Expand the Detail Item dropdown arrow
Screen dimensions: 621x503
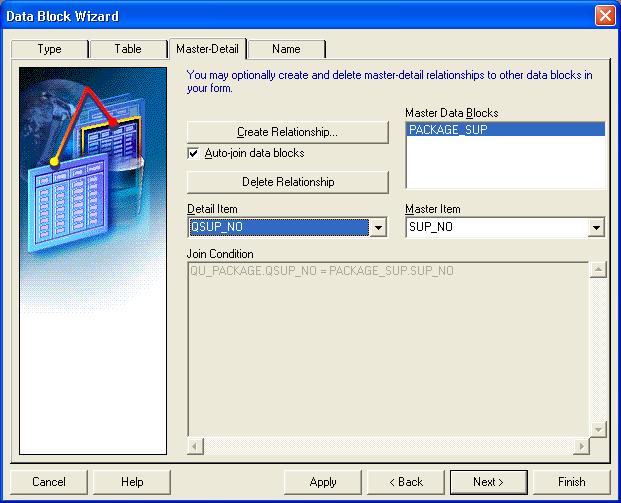[x=378, y=228]
